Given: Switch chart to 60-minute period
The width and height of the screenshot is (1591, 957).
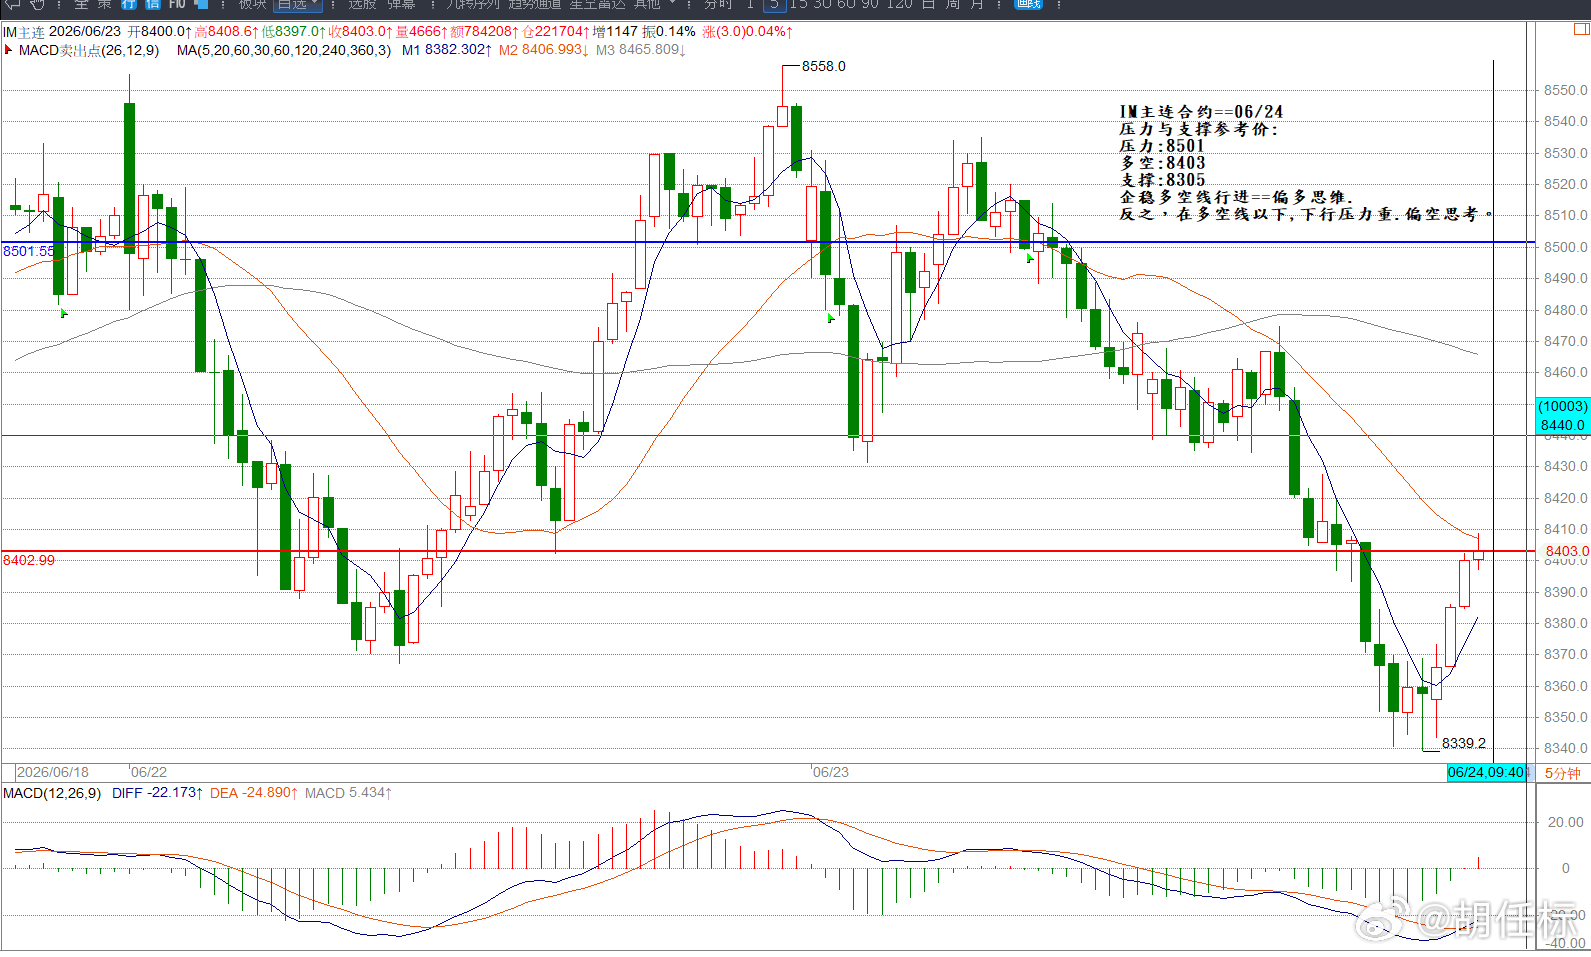Looking at the screenshot, I should [845, 4].
